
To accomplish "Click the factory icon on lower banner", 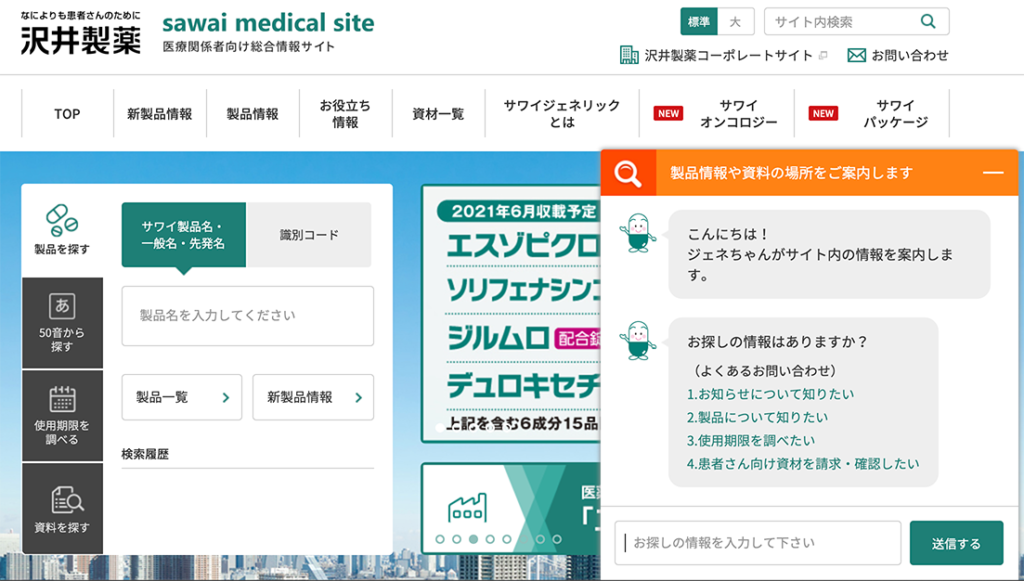I will (x=467, y=507).
